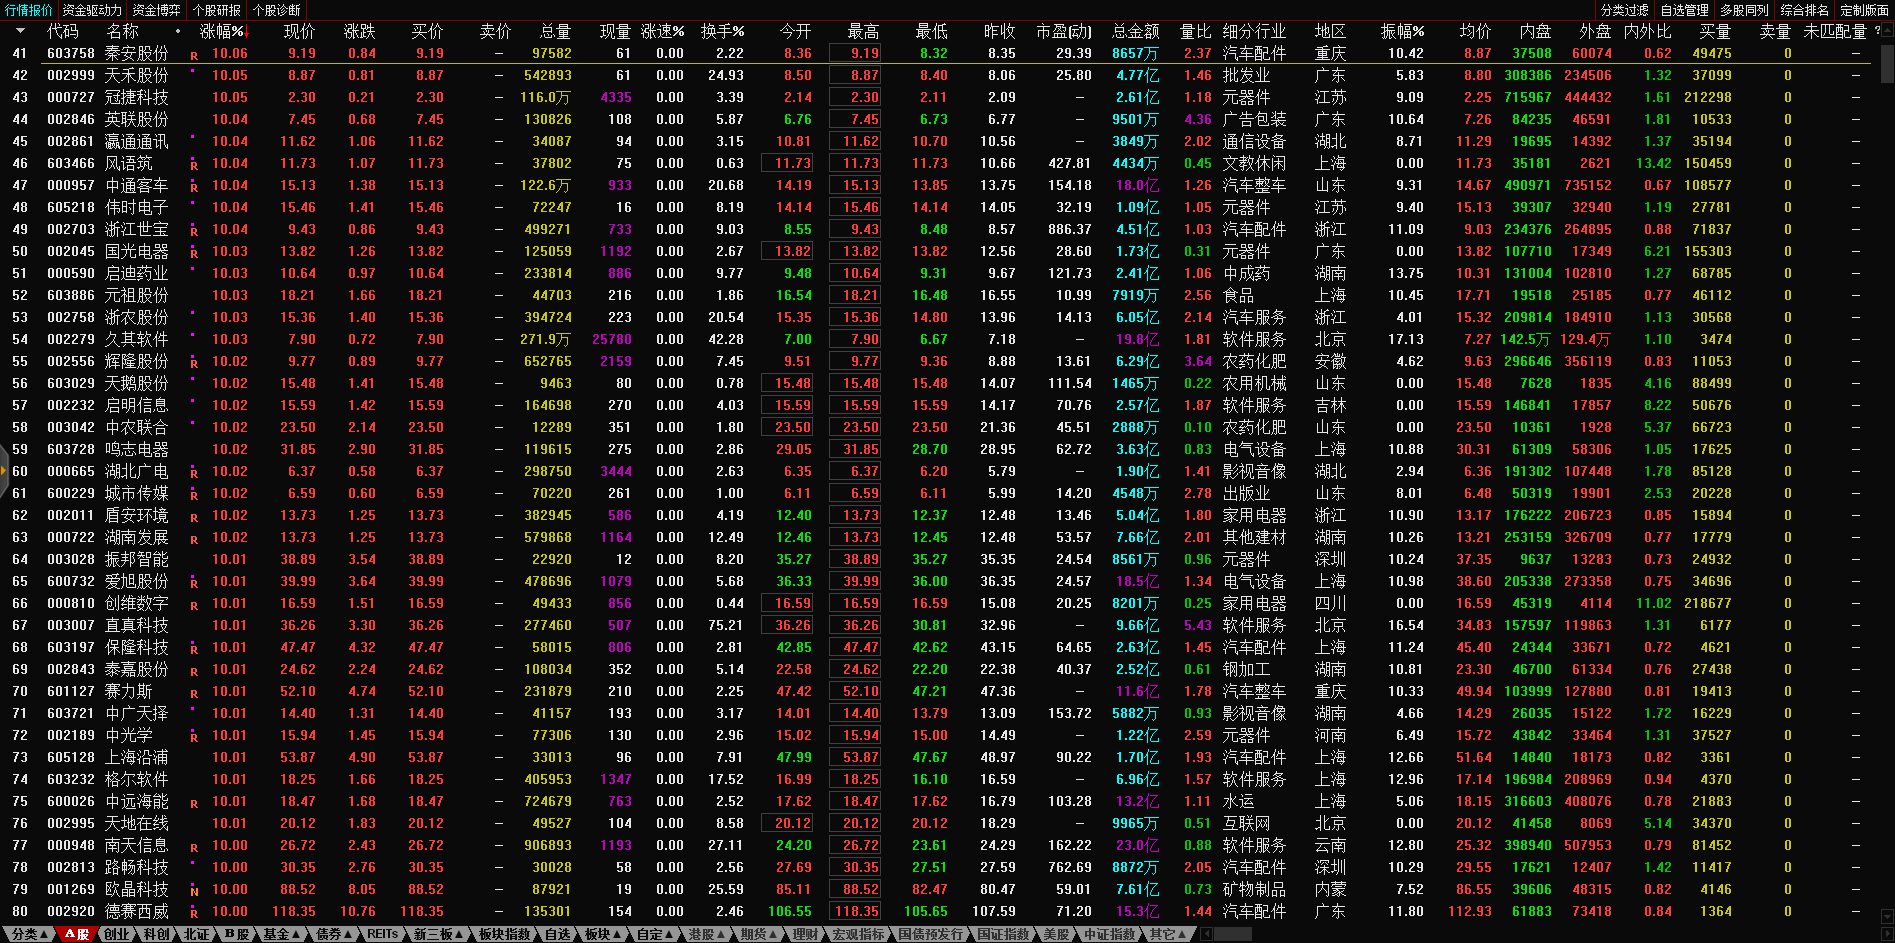Viewport: 1895px width, 943px height.
Task: Click the N marker beside 欧晶科技
Action: coord(194,891)
